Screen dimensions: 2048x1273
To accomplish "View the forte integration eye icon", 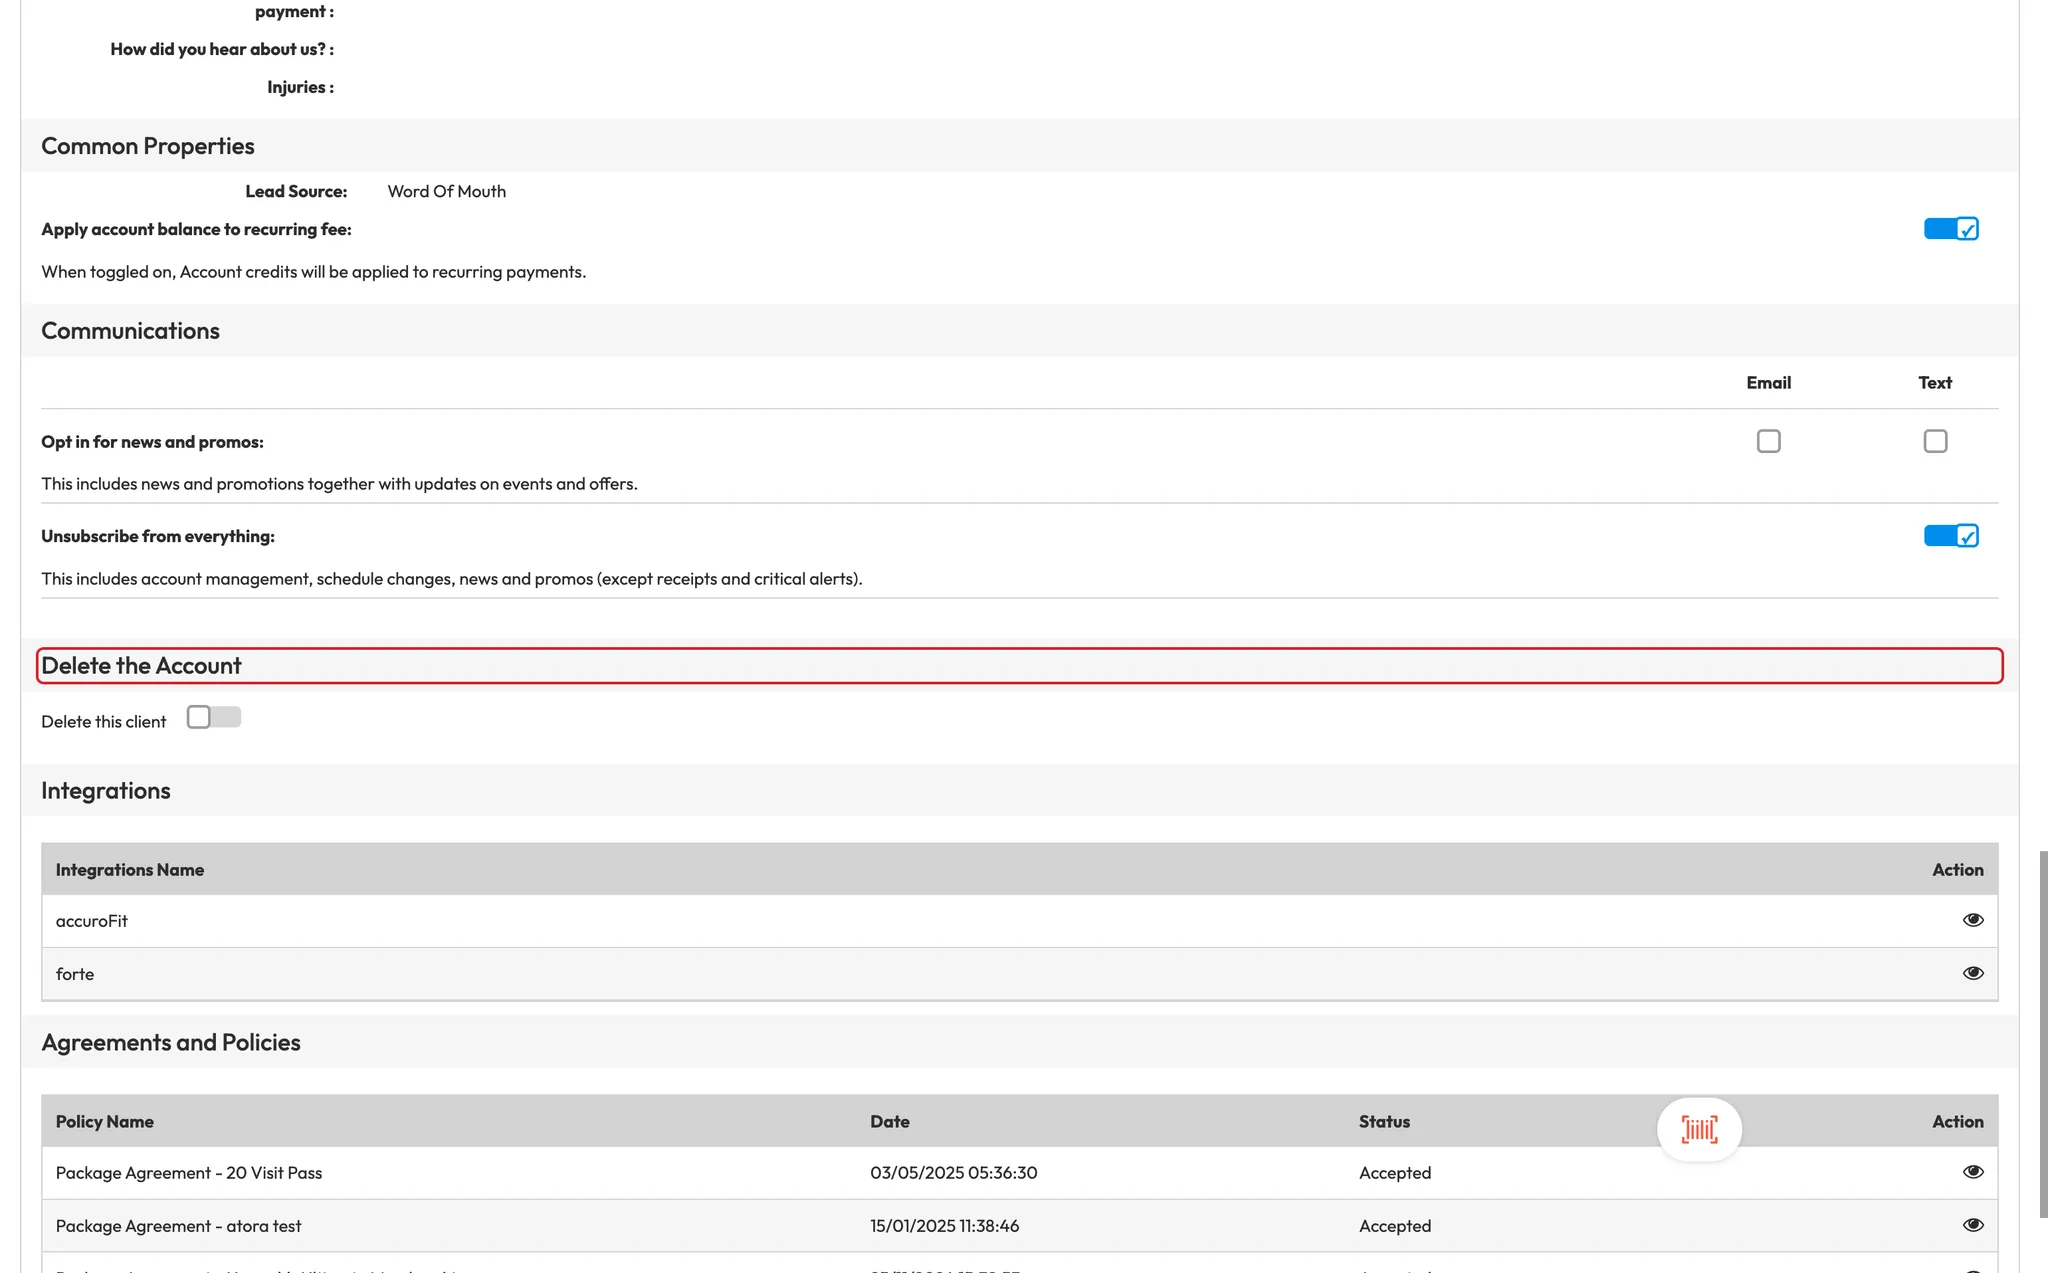I will [1972, 973].
